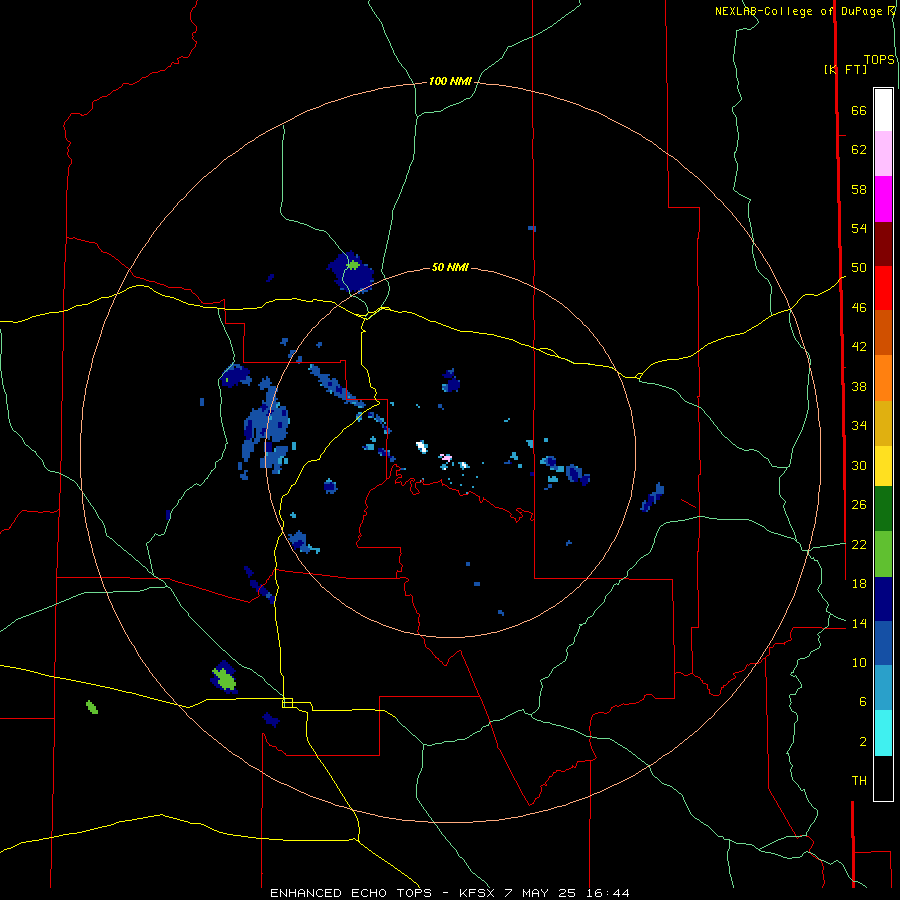This screenshot has height=900, width=900.
Task: Select the 22 legend value
Action: 859,544
